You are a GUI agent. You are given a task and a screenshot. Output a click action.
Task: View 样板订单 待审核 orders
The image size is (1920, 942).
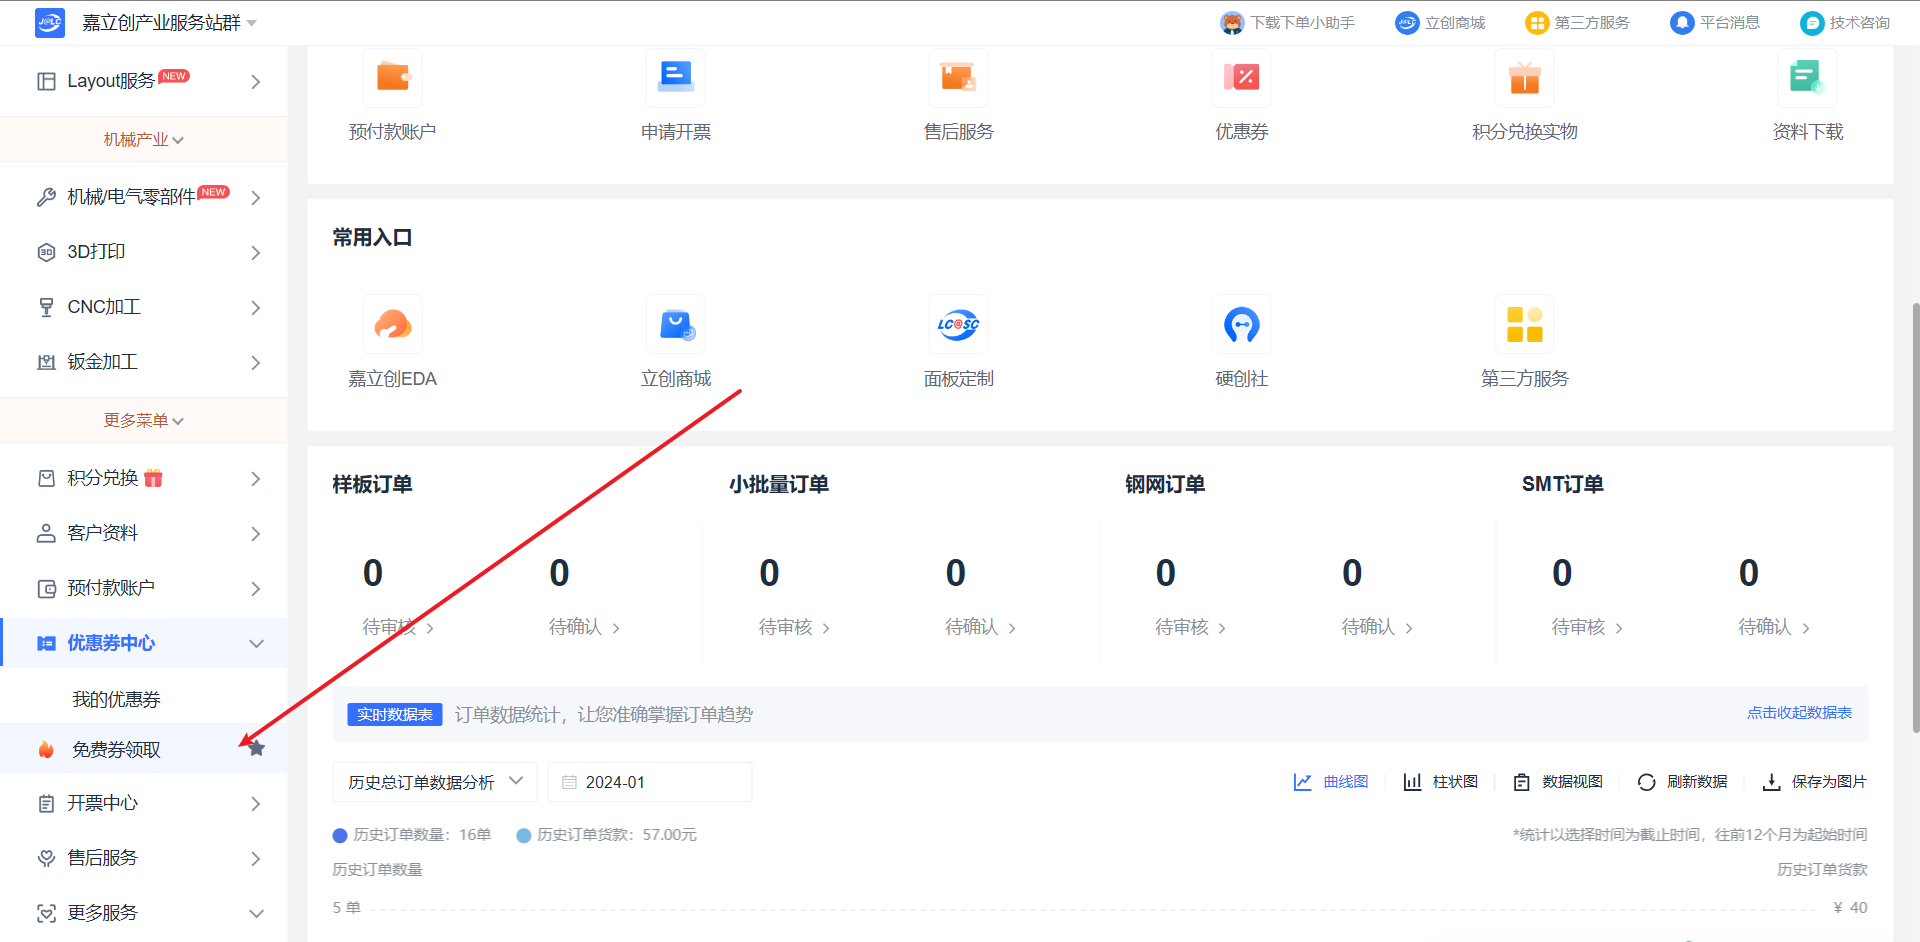point(398,627)
